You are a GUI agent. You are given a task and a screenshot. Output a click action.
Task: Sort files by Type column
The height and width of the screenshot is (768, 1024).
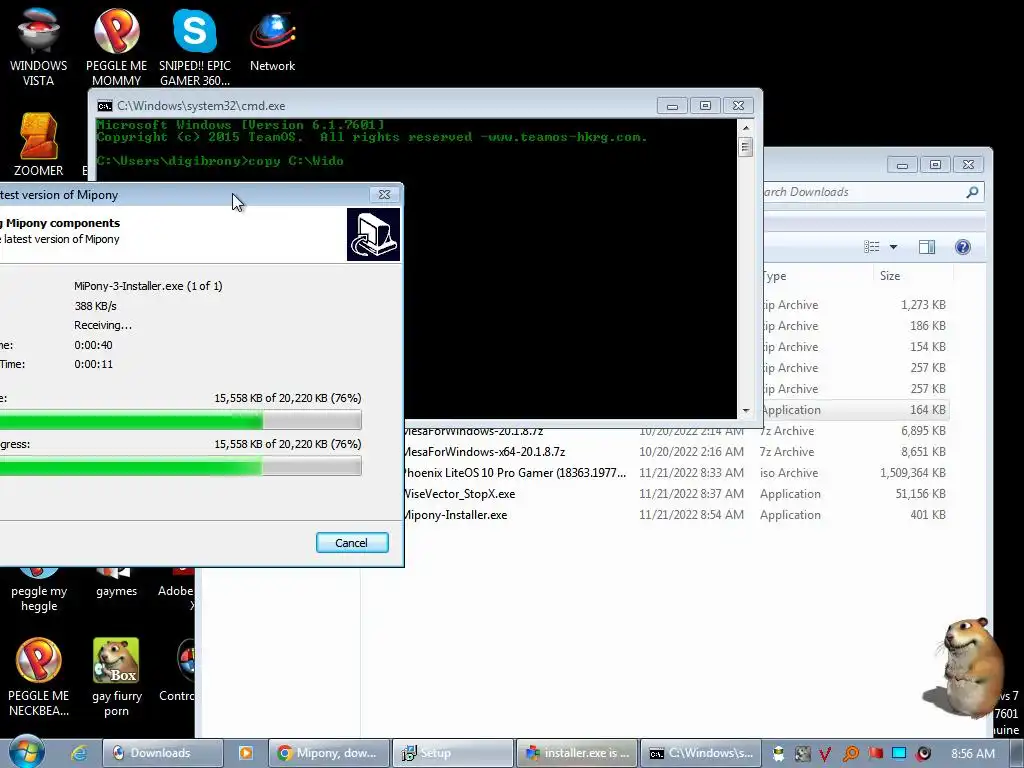pos(816,276)
